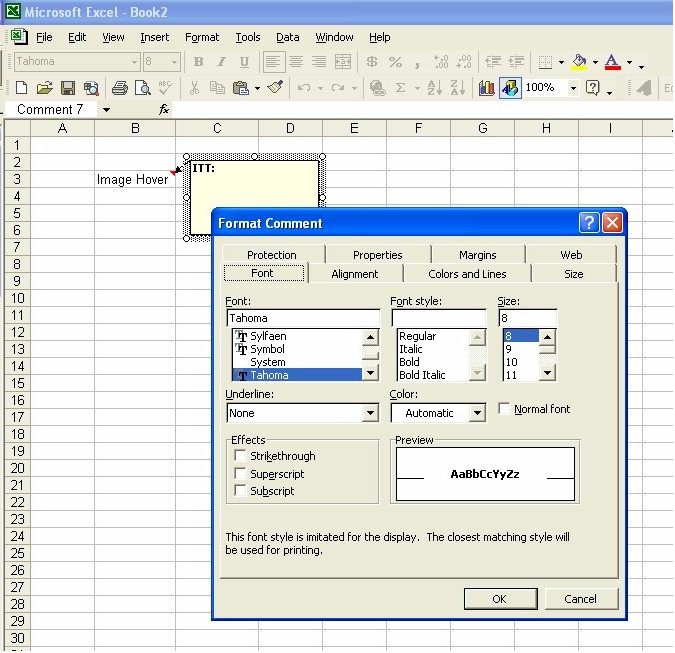This screenshot has width=675, height=653.
Task: Open the Paste options dropdown arrow
Action: pos(257,88)
